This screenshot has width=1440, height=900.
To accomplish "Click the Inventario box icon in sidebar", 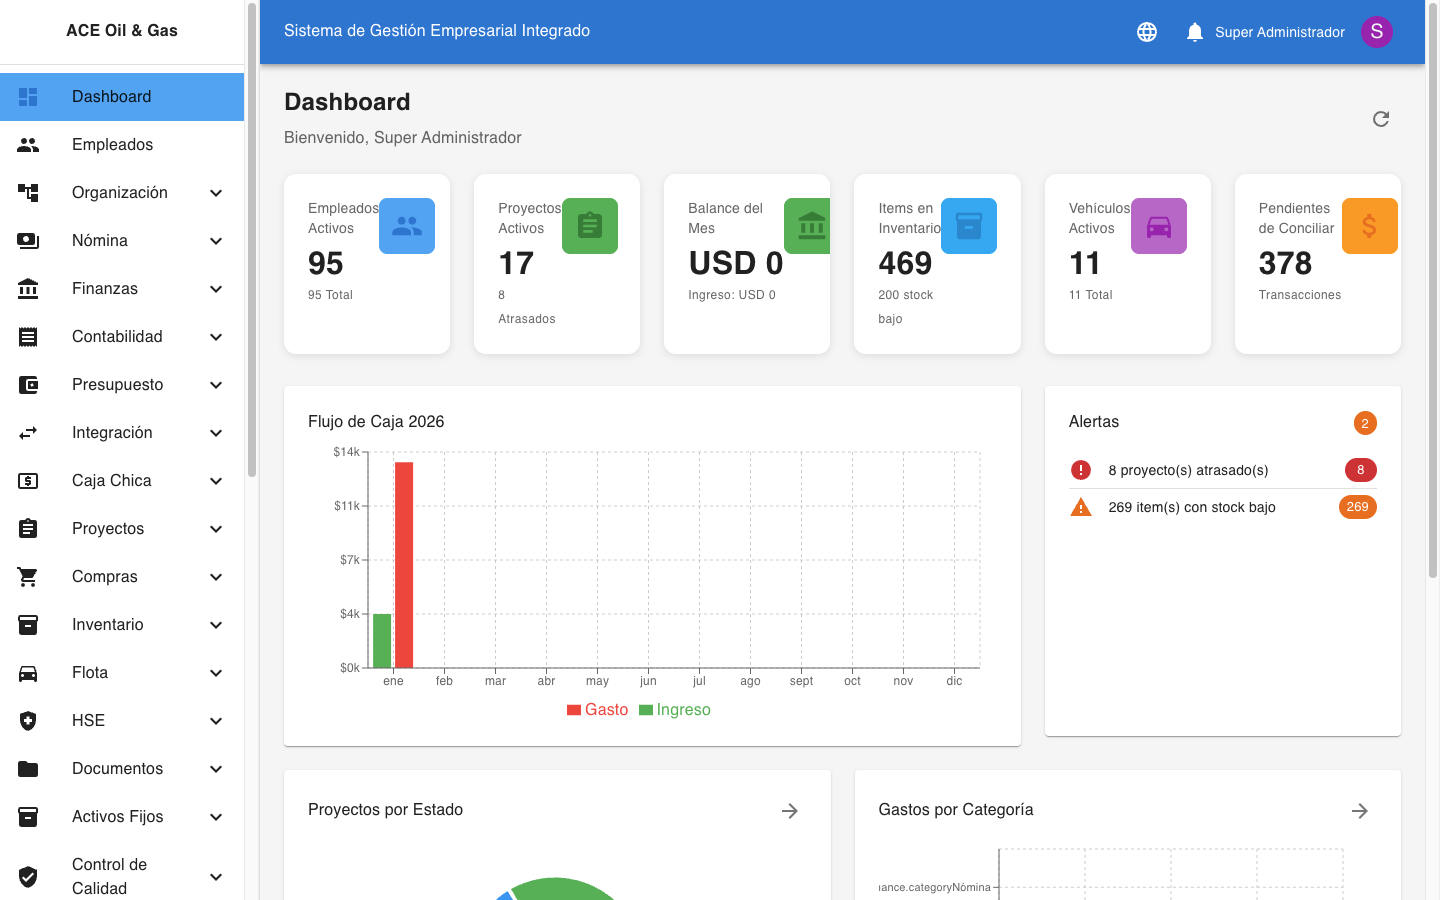I will 27,624.
